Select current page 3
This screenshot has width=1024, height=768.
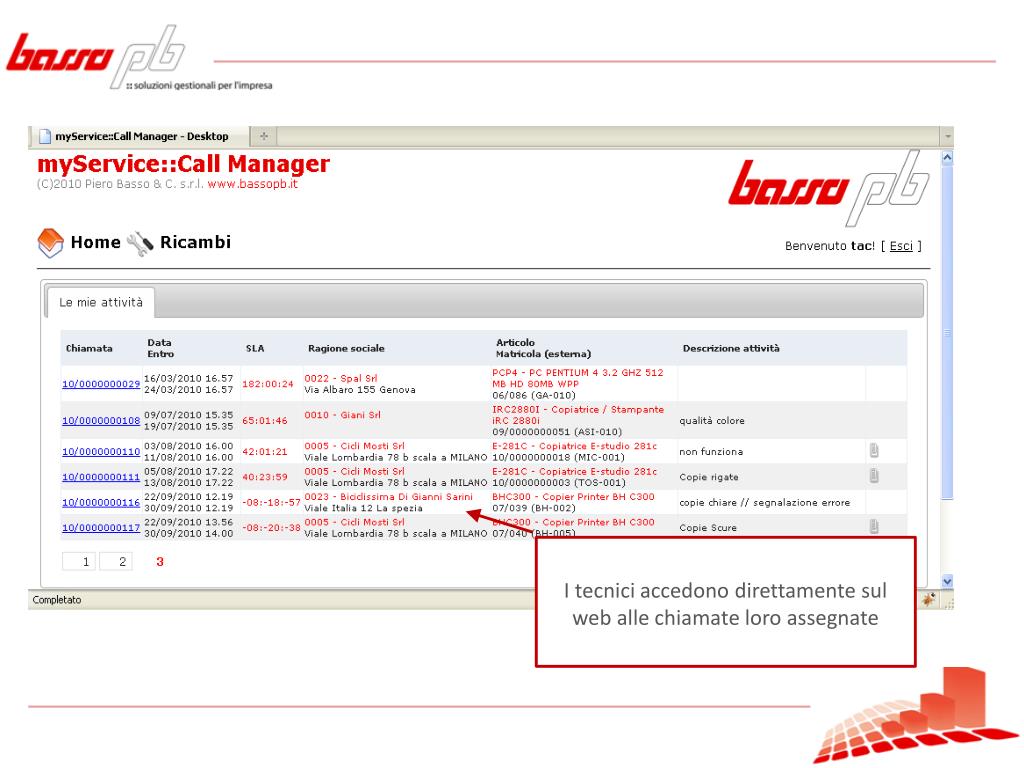[x=160, y=562]
